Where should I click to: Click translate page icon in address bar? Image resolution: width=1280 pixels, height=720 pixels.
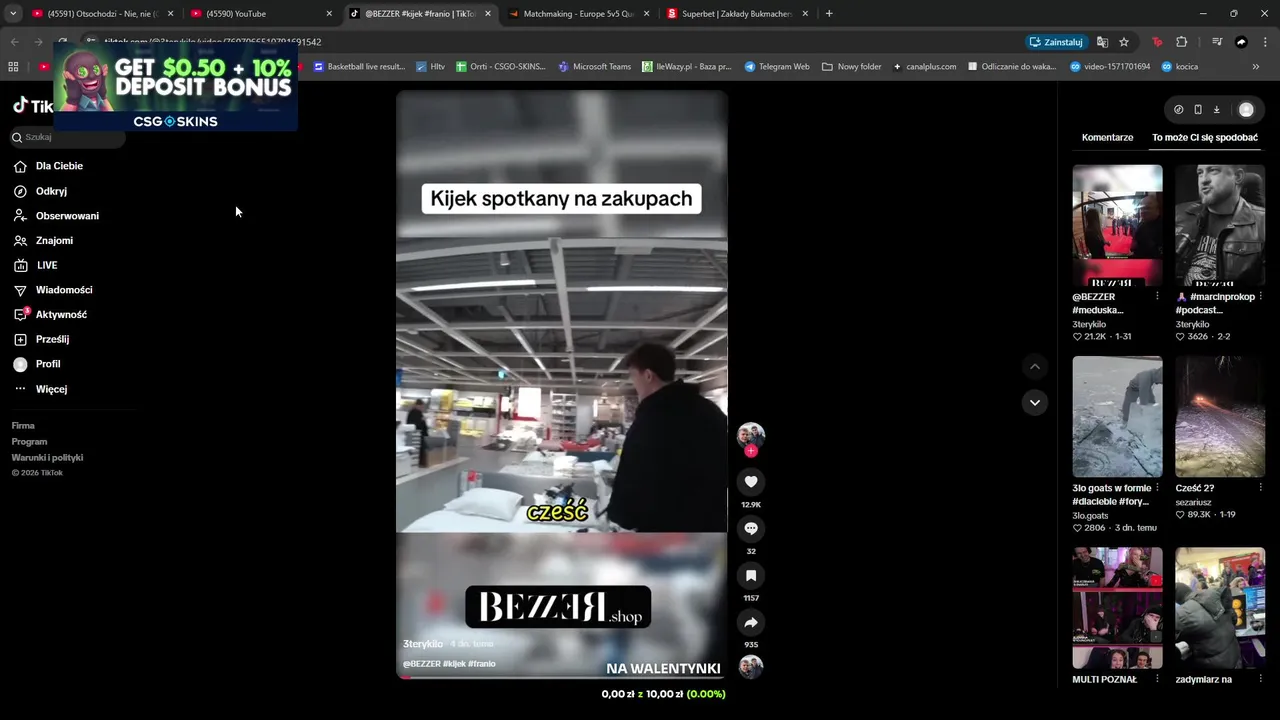1102,42
